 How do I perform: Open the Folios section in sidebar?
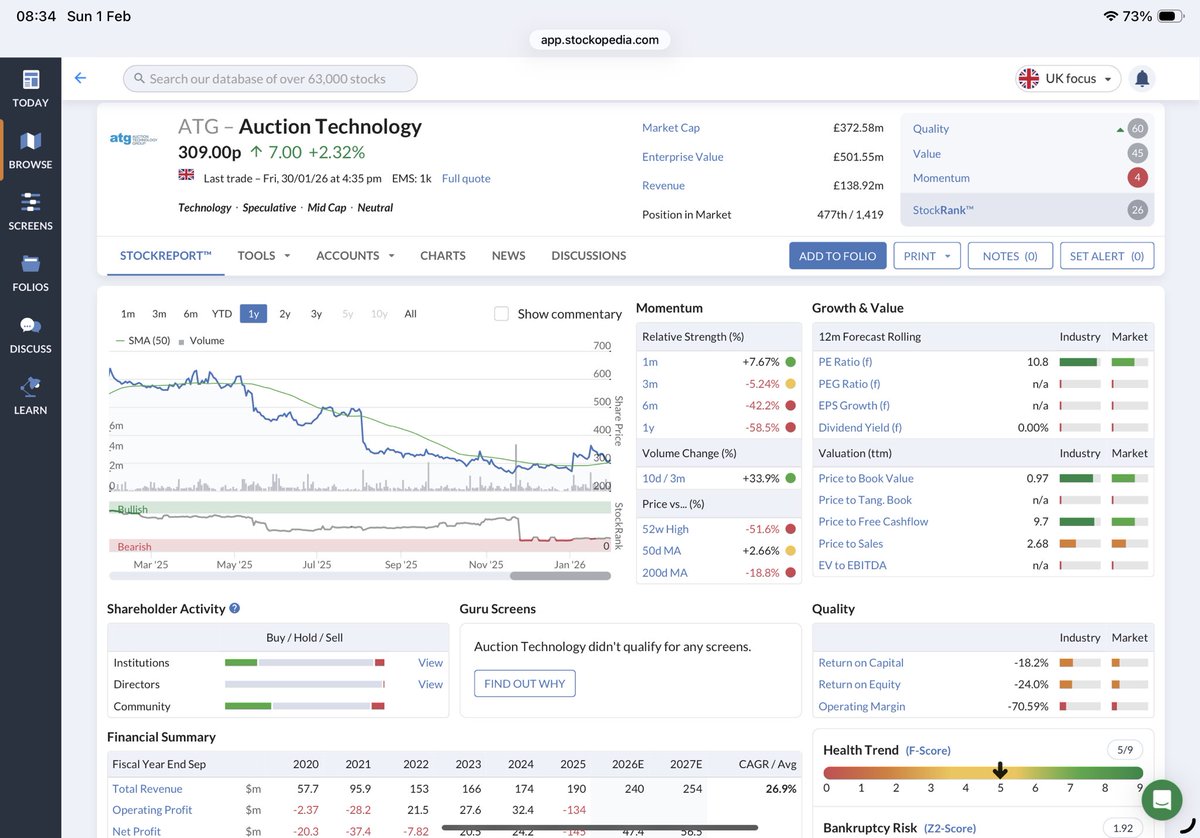(x=30, y=273)
